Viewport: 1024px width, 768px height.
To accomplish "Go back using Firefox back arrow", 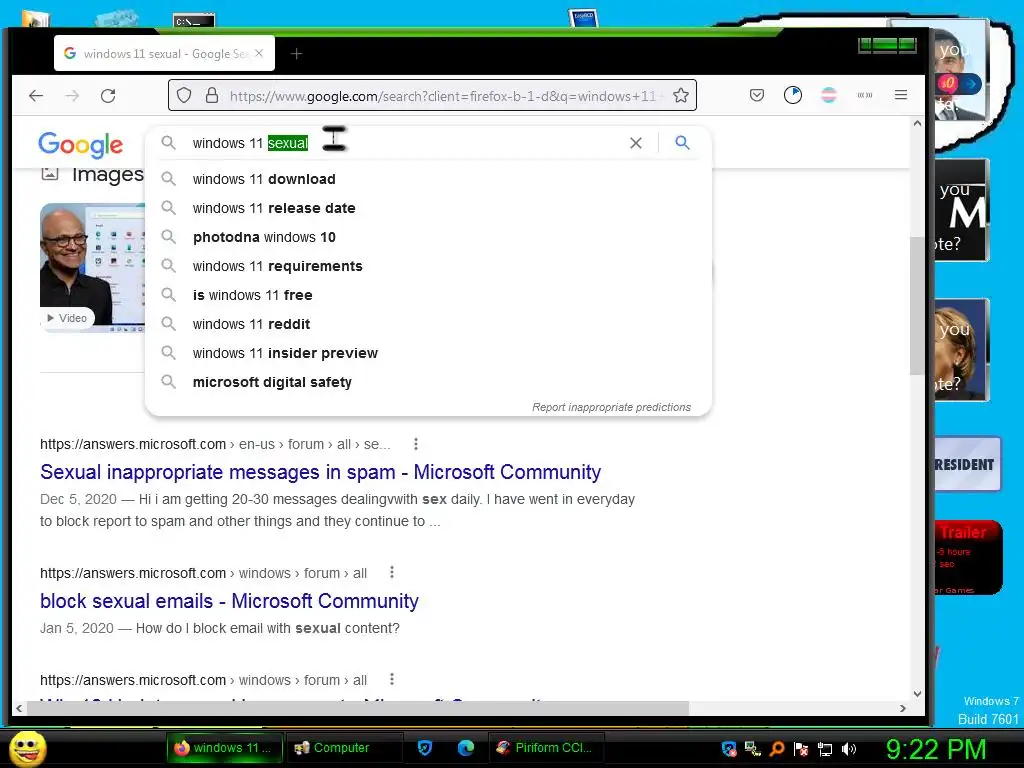I will pyautogui.click(x=36, y=95).
